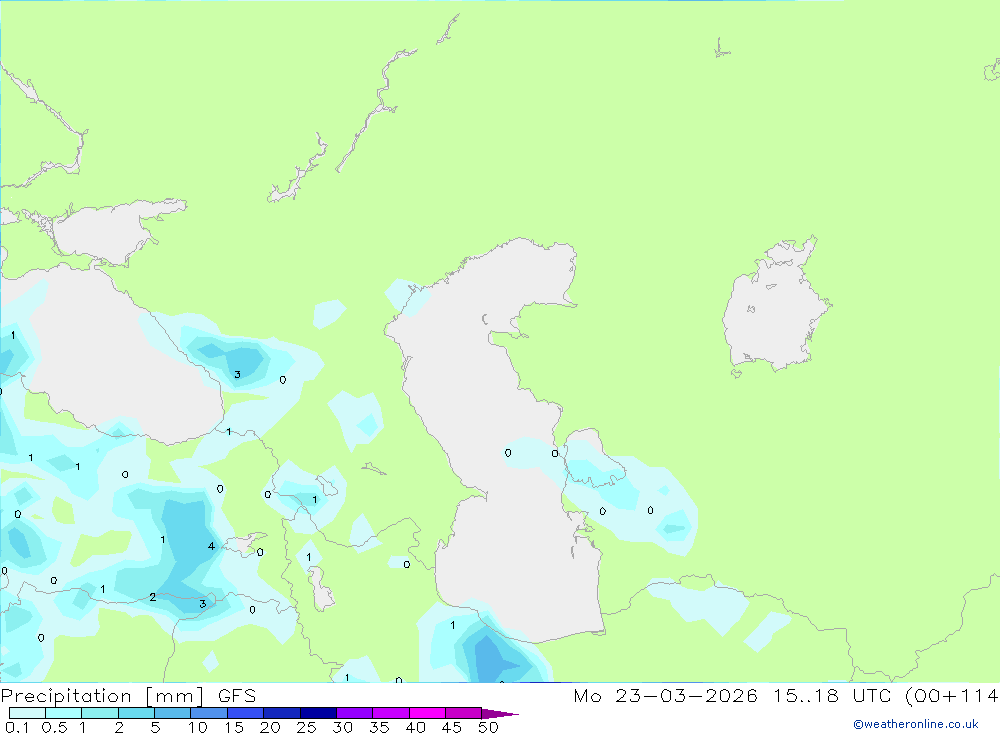1000x733 pixels.
Task: Select the '15..18 UTC' time range text
Action: [x=832, y=695]
